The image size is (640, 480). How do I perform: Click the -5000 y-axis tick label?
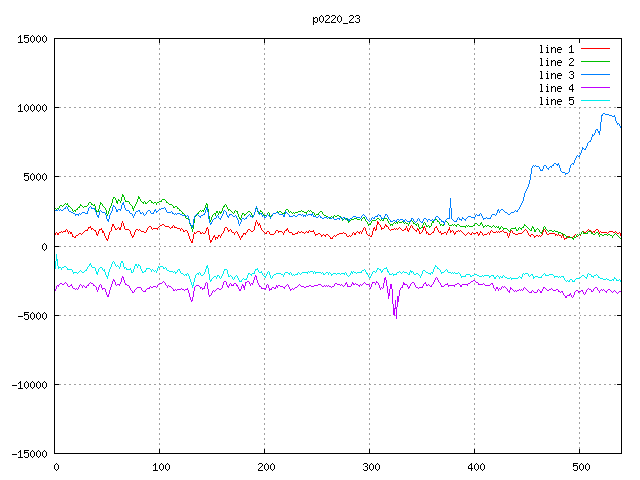(31, 315)
